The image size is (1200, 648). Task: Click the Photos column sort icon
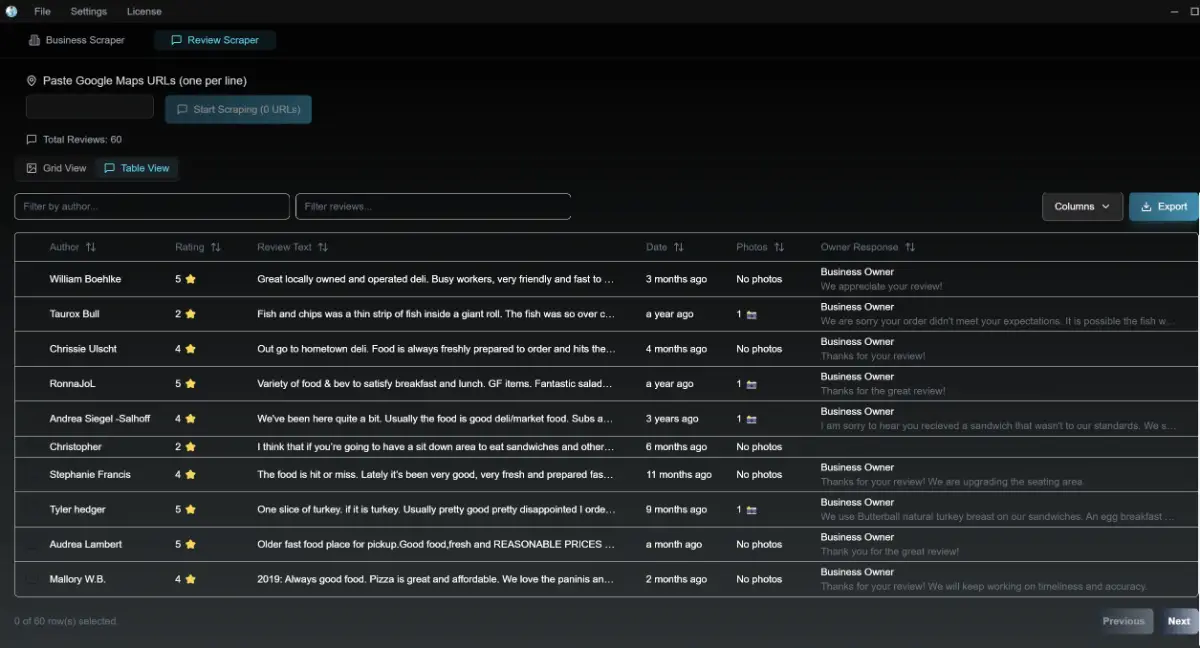click(x=779, y=247)
